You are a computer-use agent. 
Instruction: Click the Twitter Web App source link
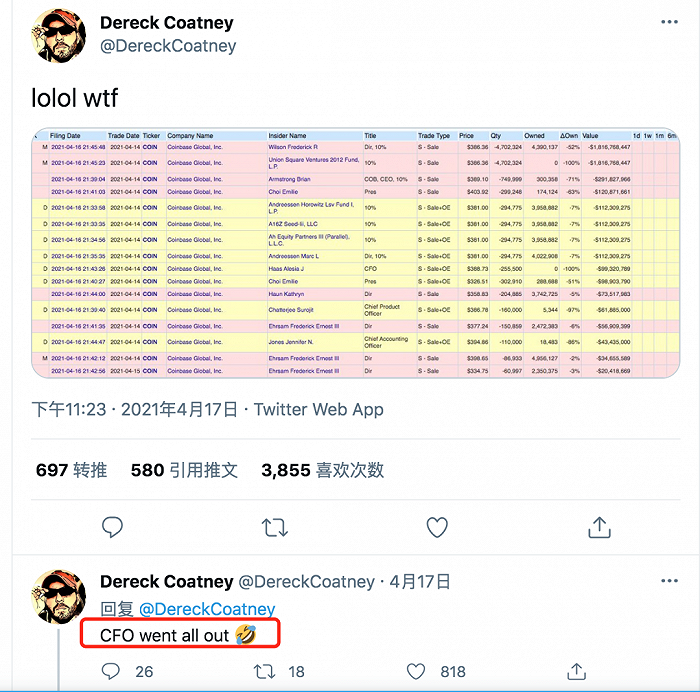coord(318,409)
